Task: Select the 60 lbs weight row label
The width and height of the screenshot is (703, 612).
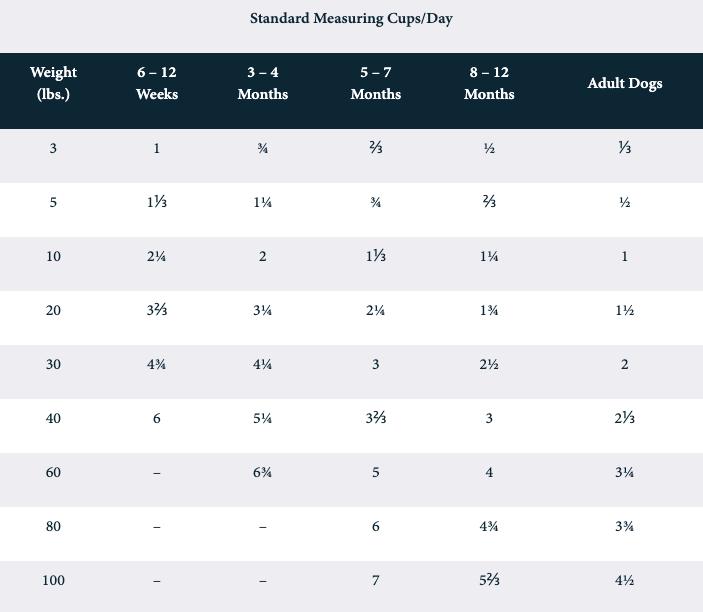Action: pos(53,472)
